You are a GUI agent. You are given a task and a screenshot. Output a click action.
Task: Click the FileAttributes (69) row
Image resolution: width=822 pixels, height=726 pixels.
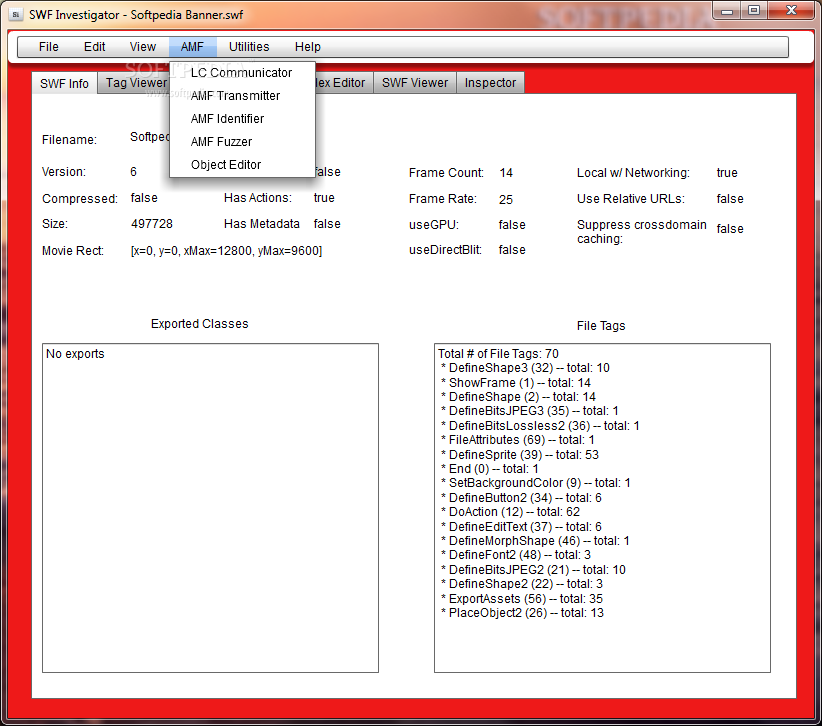(518, 440)
